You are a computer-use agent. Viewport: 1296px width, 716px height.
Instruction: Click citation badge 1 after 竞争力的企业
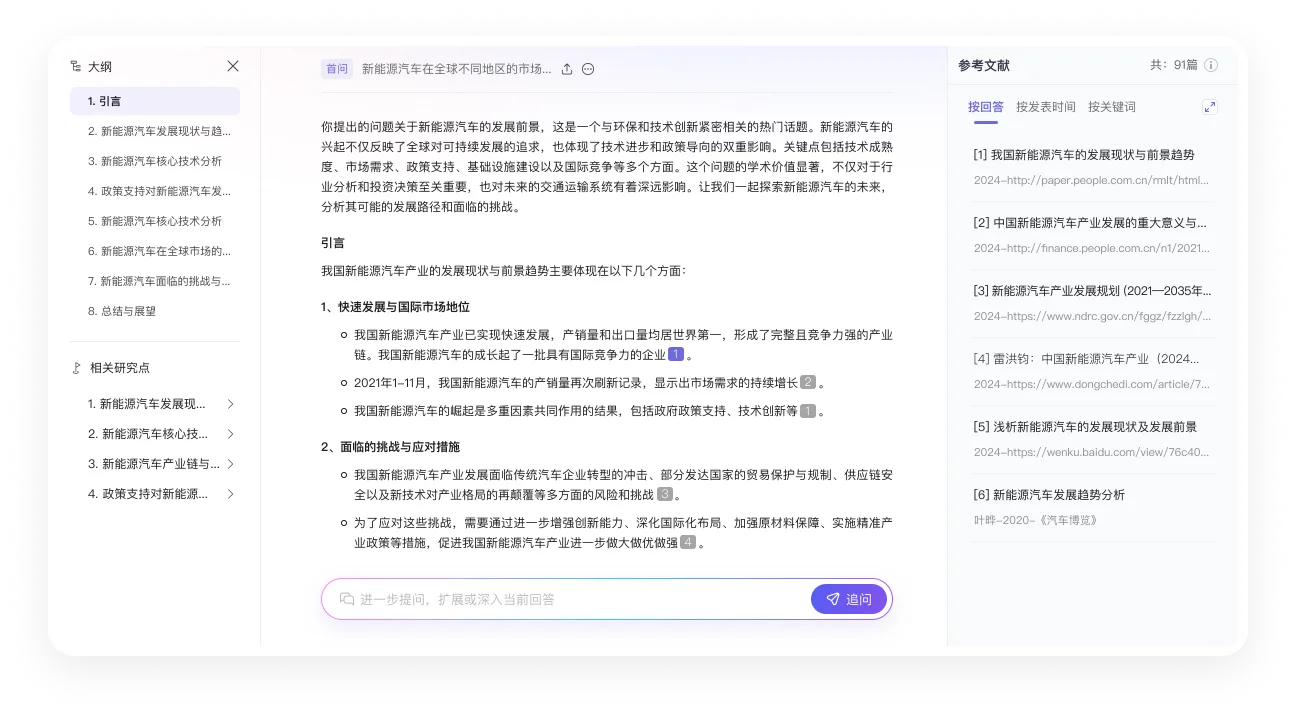click(x=676, y=354)
